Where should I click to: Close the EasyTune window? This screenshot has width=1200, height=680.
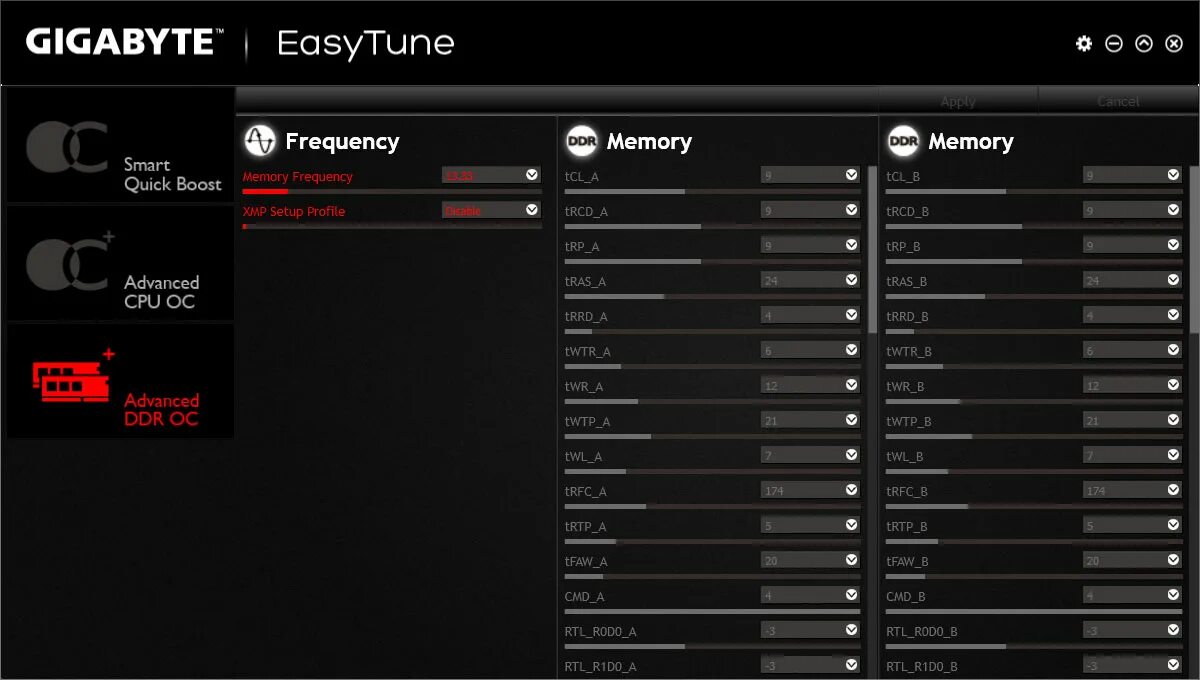pyautogui.click(x=1174, y=44)
